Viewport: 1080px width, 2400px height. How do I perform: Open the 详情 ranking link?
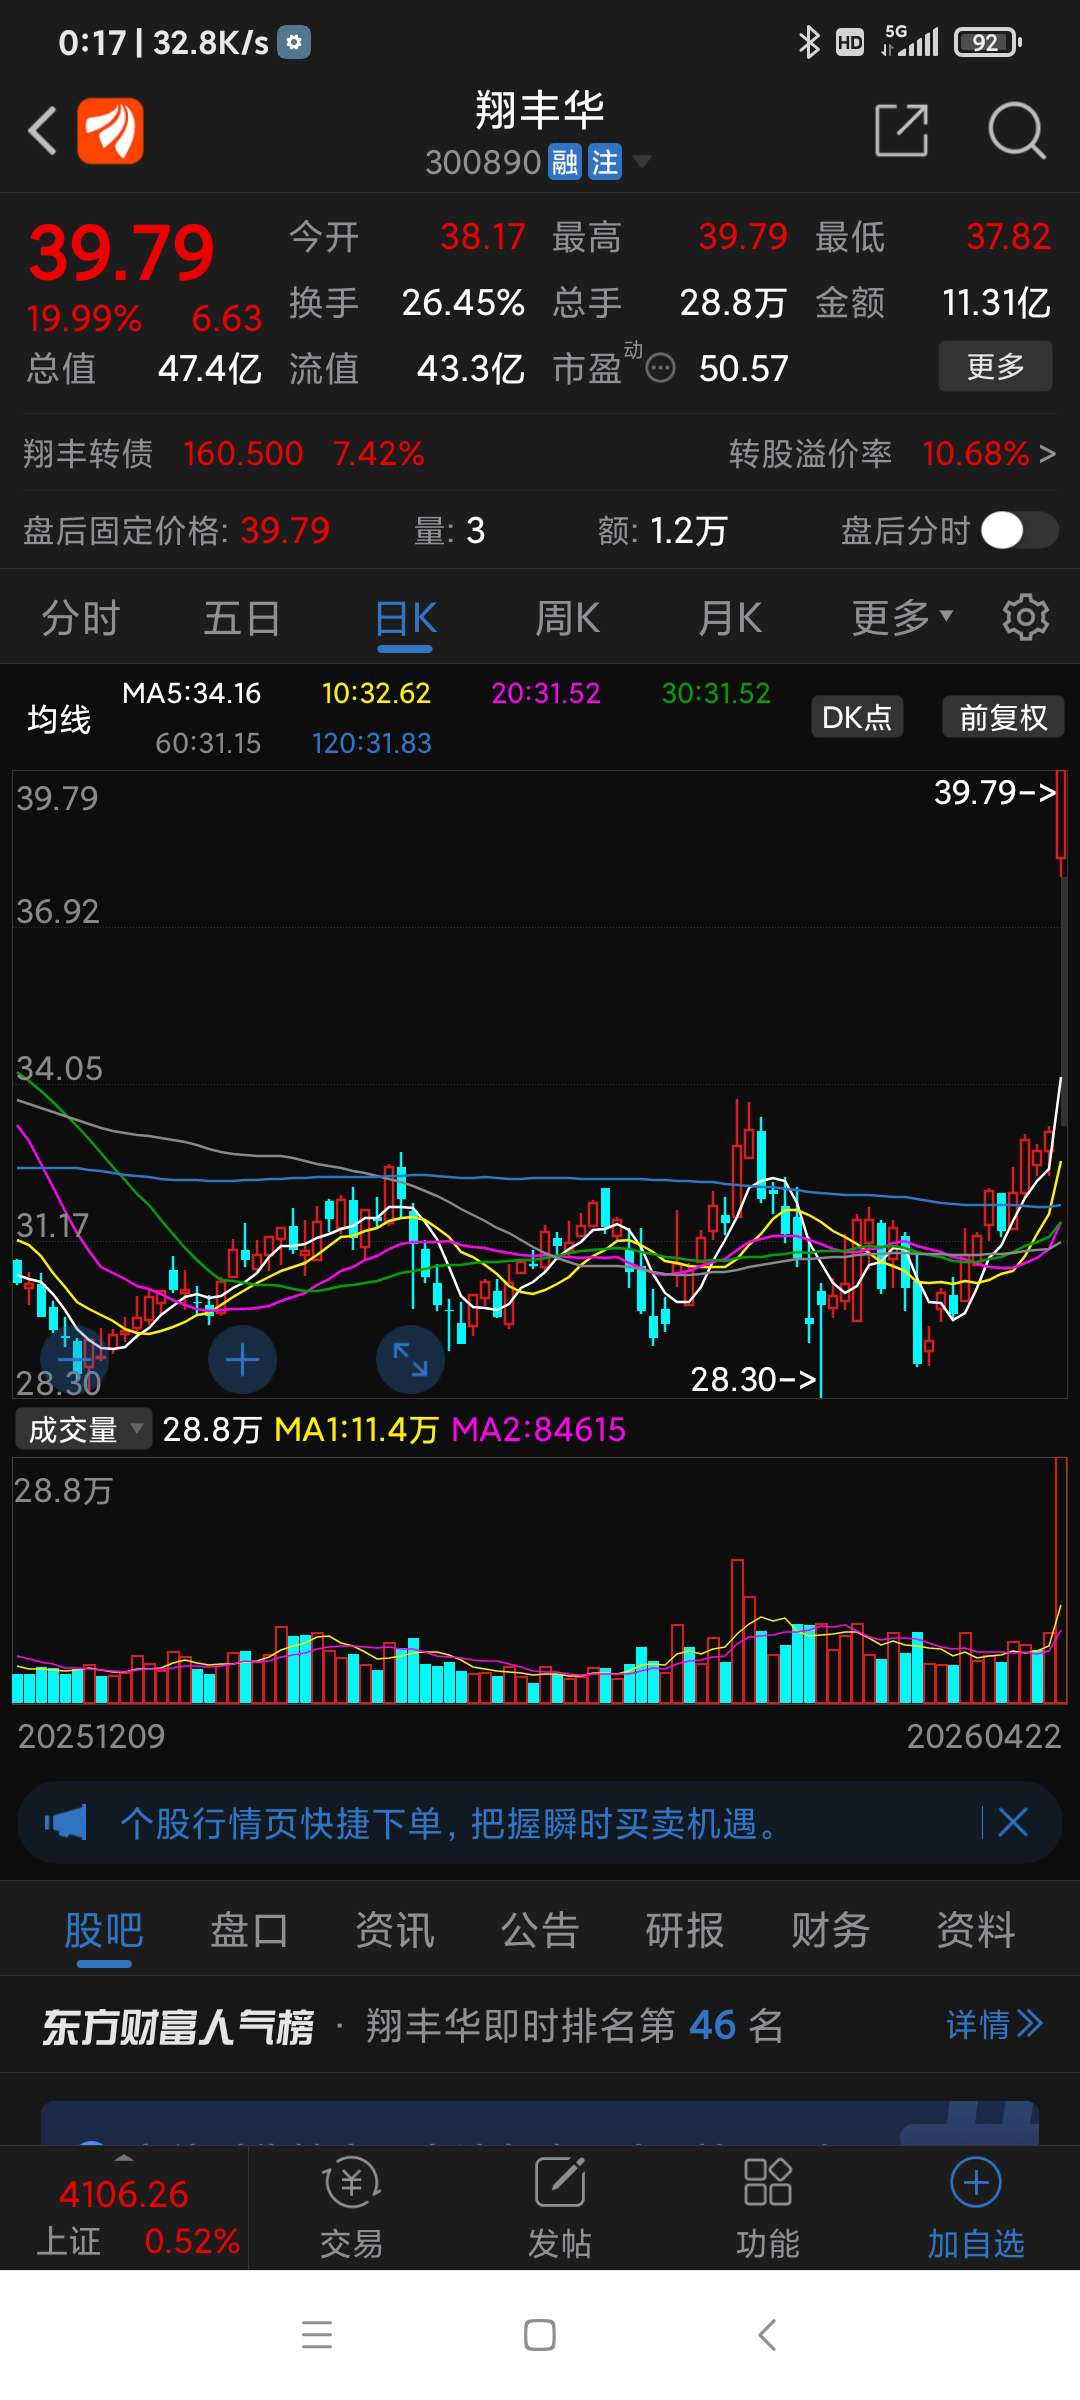(x=994, y=2025)
